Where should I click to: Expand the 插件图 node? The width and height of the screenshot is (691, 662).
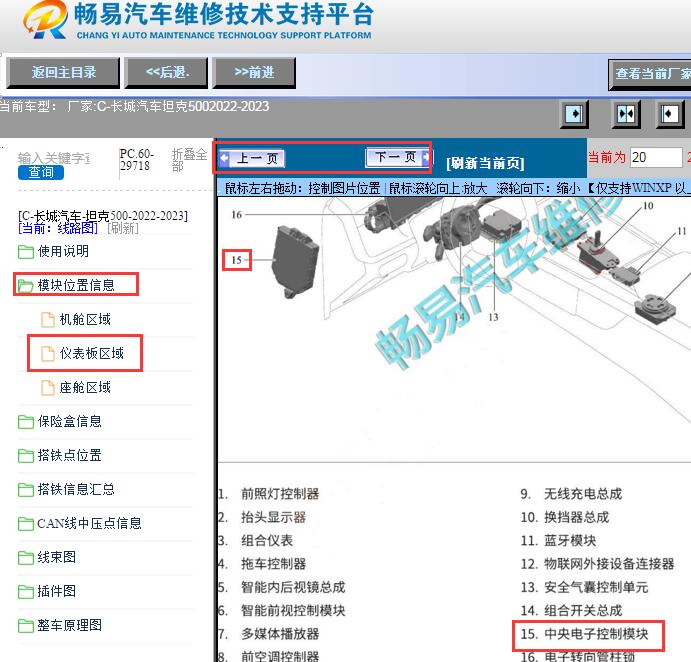(56, 591)
